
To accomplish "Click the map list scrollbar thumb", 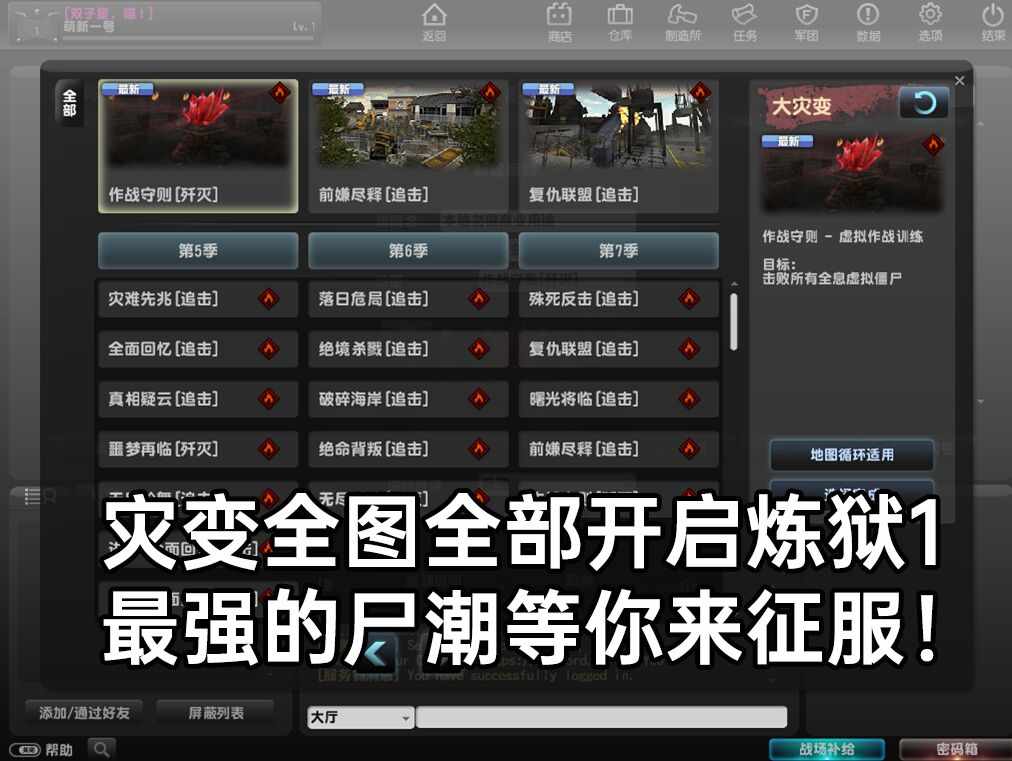I will click(734, 322).
